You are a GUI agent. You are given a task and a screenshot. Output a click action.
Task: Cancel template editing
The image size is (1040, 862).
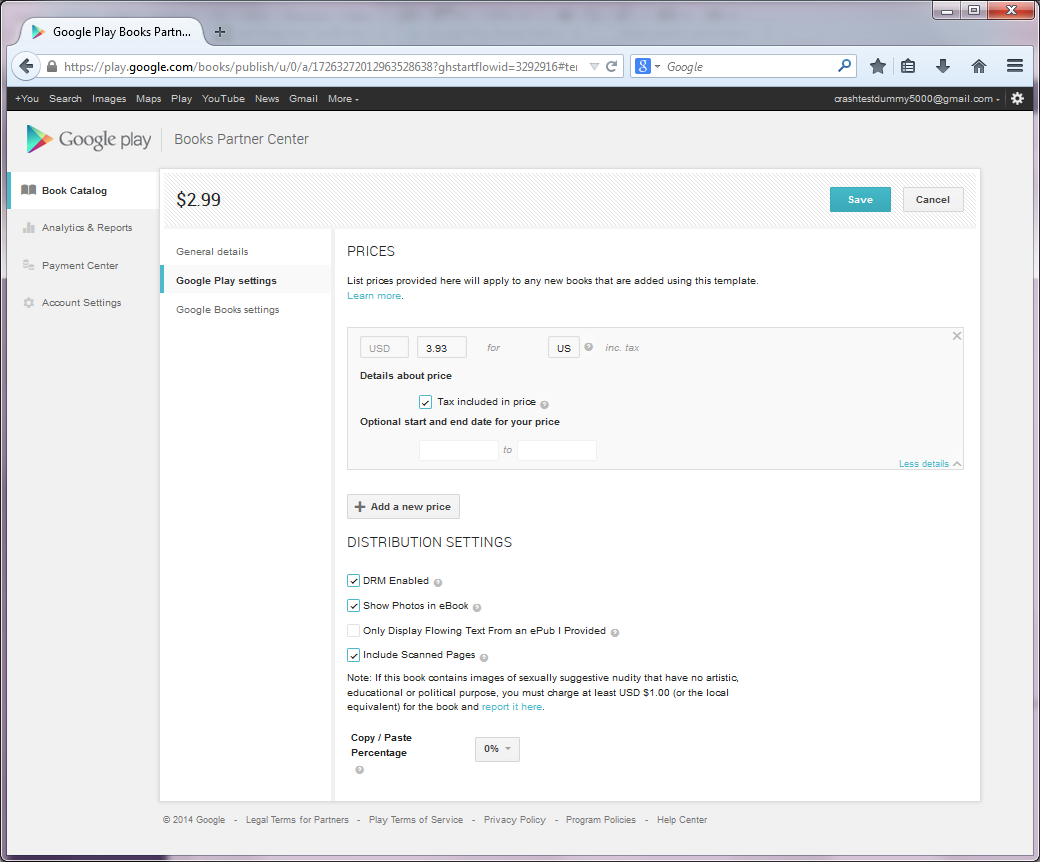(933, 200)
